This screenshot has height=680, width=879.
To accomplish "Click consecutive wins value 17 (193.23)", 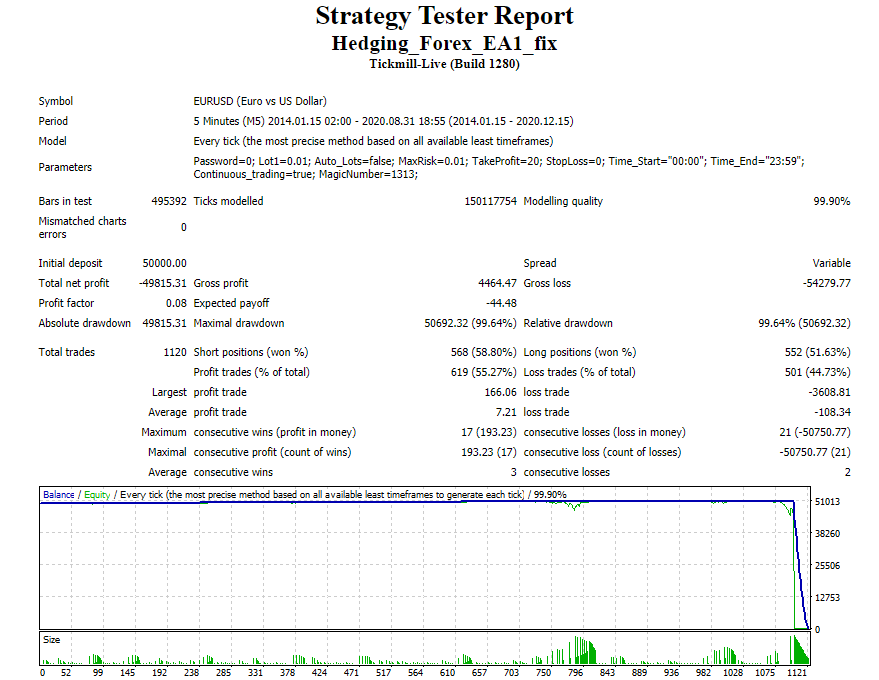I will (489, 432).
